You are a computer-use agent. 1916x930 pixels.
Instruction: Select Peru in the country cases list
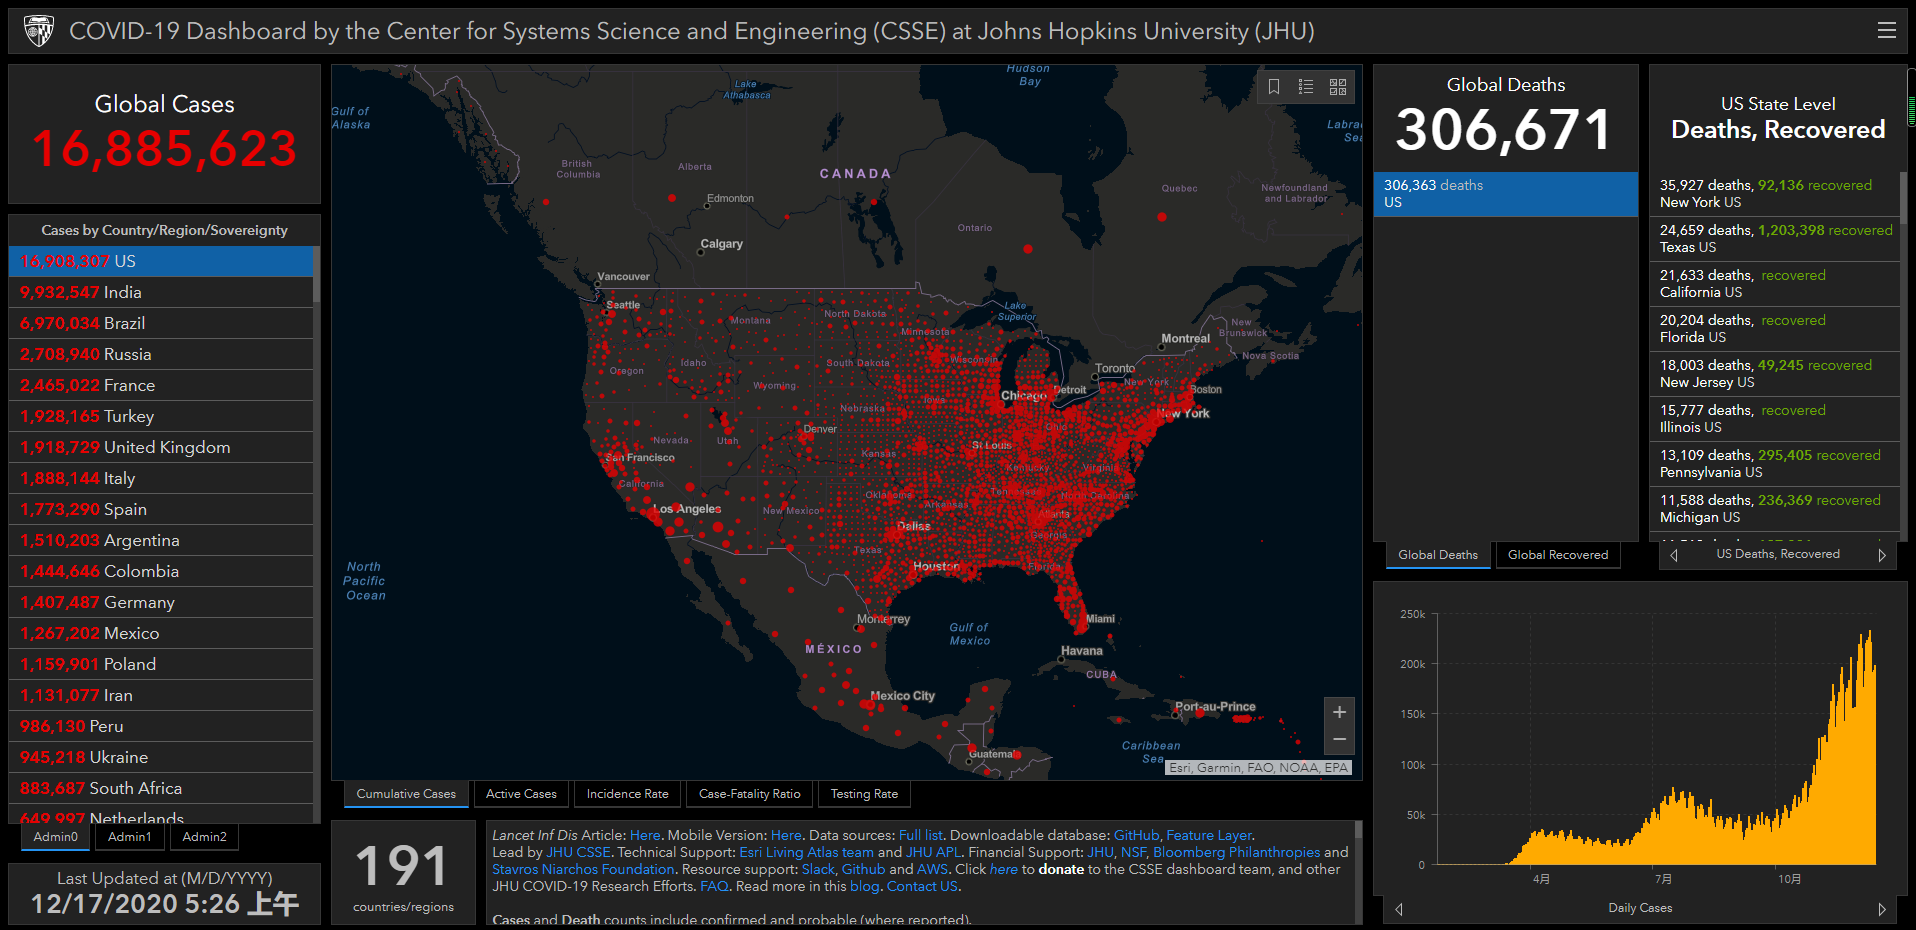point(161,726)
